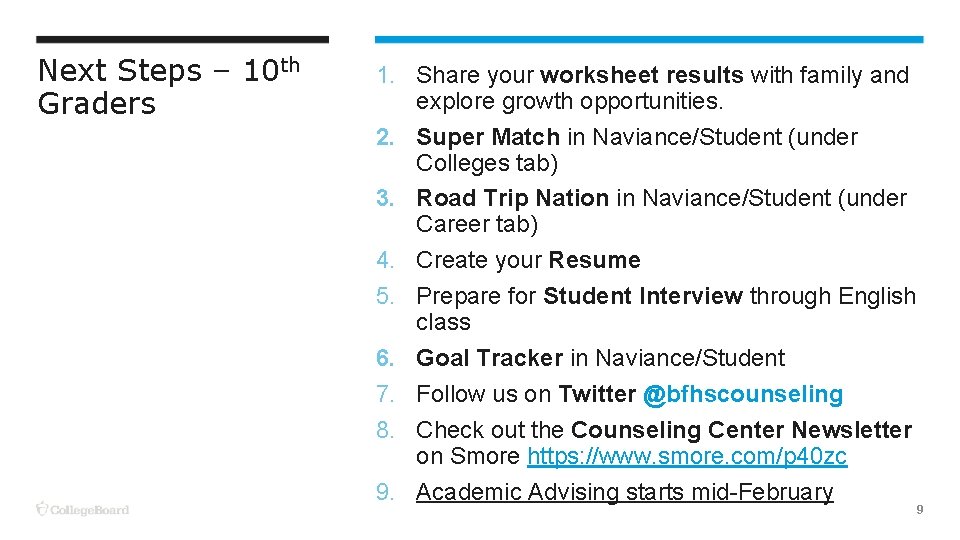Click list number 1 marker
This screenshot has width=960, height=540.
385,75
